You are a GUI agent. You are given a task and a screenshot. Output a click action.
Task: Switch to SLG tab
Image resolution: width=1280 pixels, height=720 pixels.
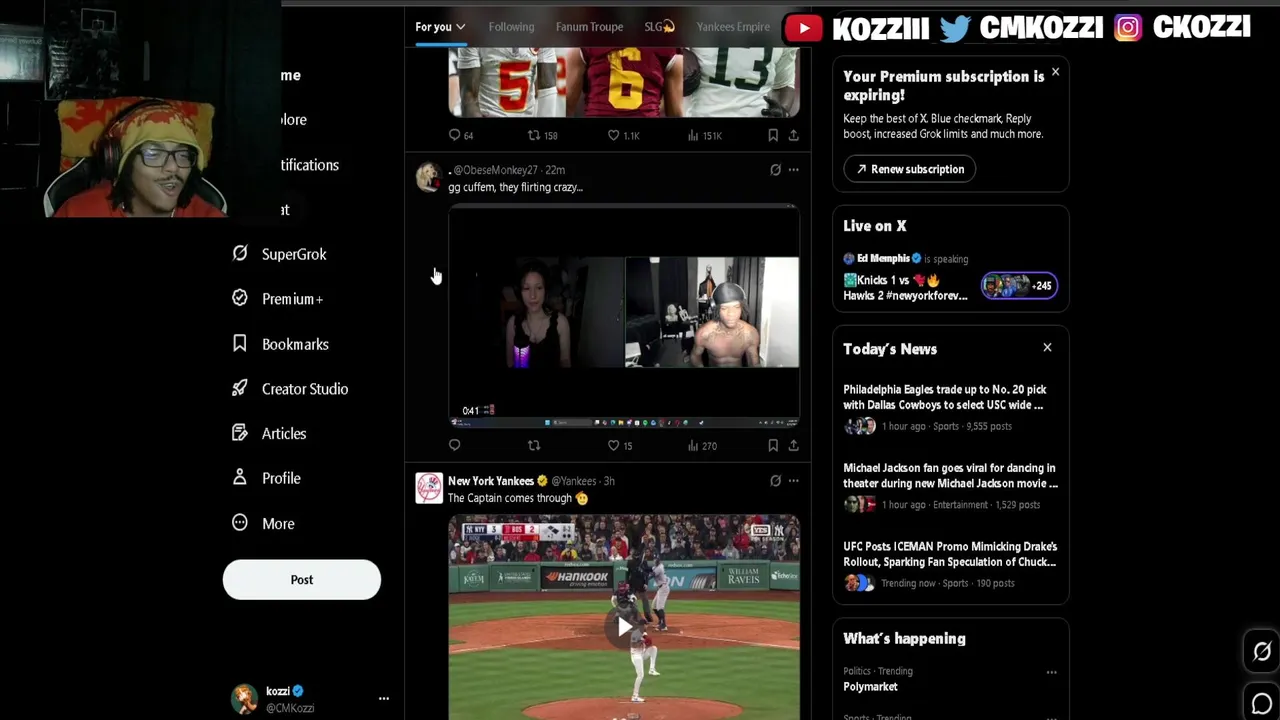click(x=659, y=27)
